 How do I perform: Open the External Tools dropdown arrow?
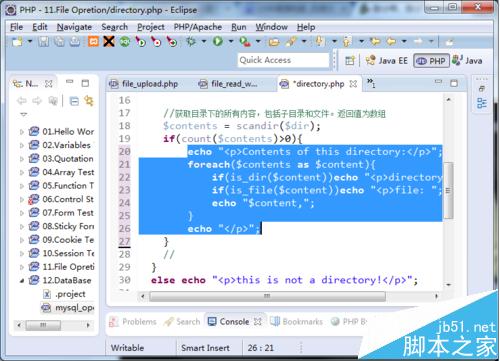(x=258, y=42)
